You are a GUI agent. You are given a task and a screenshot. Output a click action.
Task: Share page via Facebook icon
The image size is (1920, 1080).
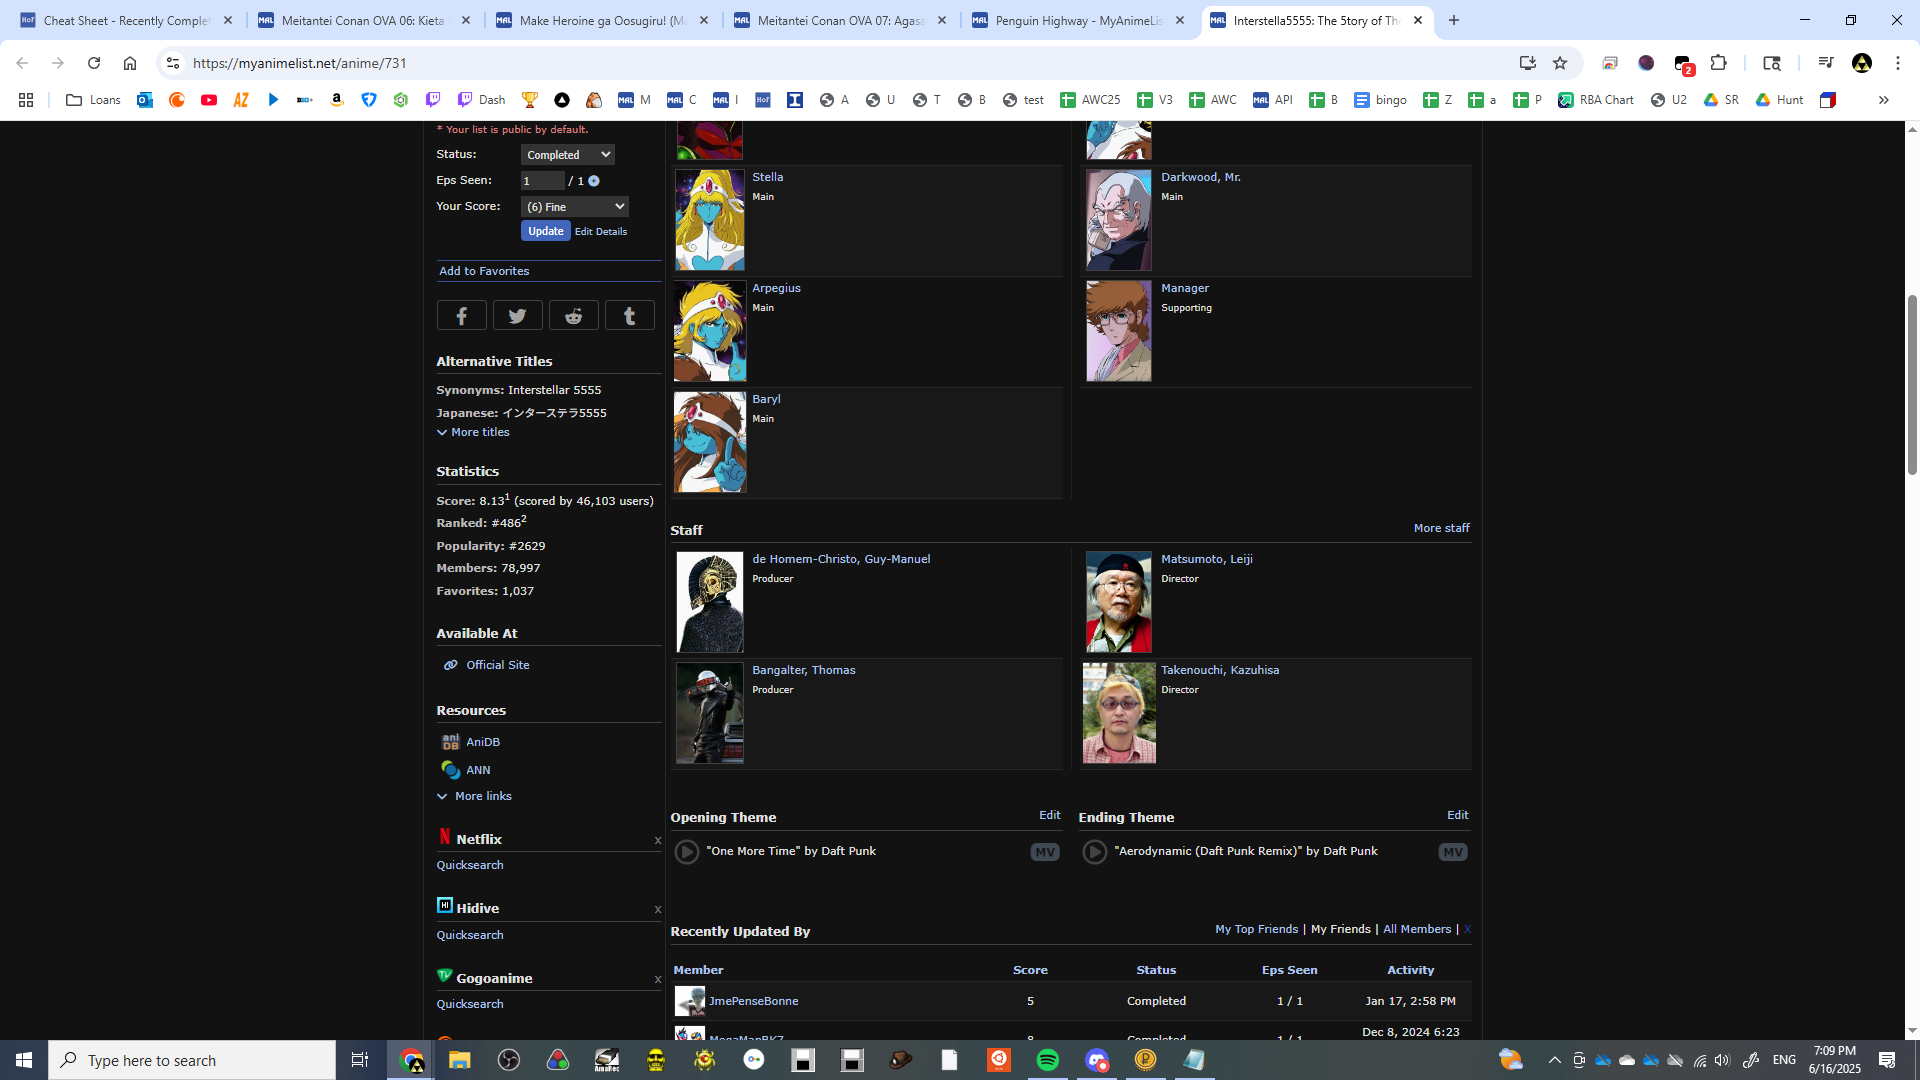tap(461, 316)
